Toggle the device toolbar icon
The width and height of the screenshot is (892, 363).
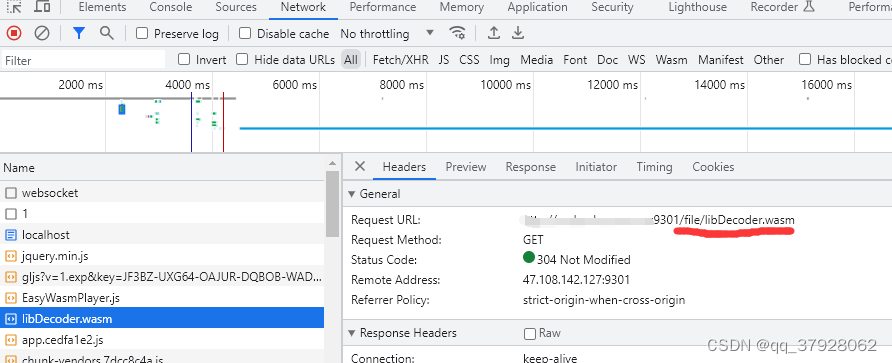42,7
